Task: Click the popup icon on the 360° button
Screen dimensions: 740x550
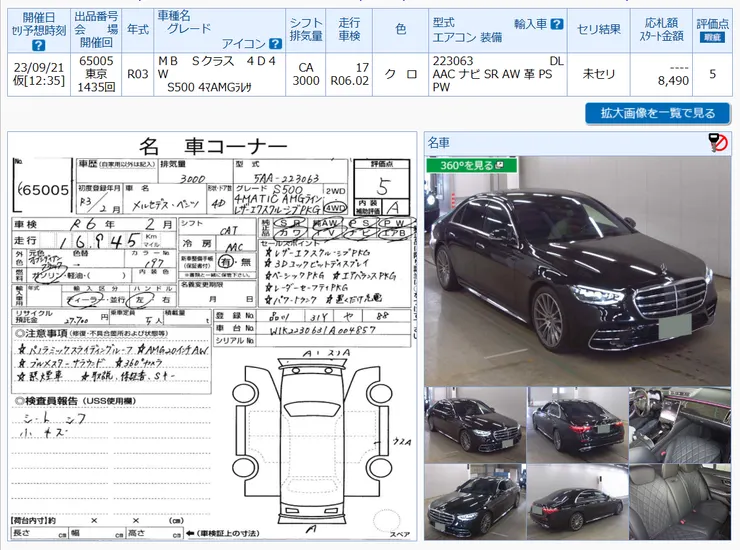Action: [x=511, y=165]
